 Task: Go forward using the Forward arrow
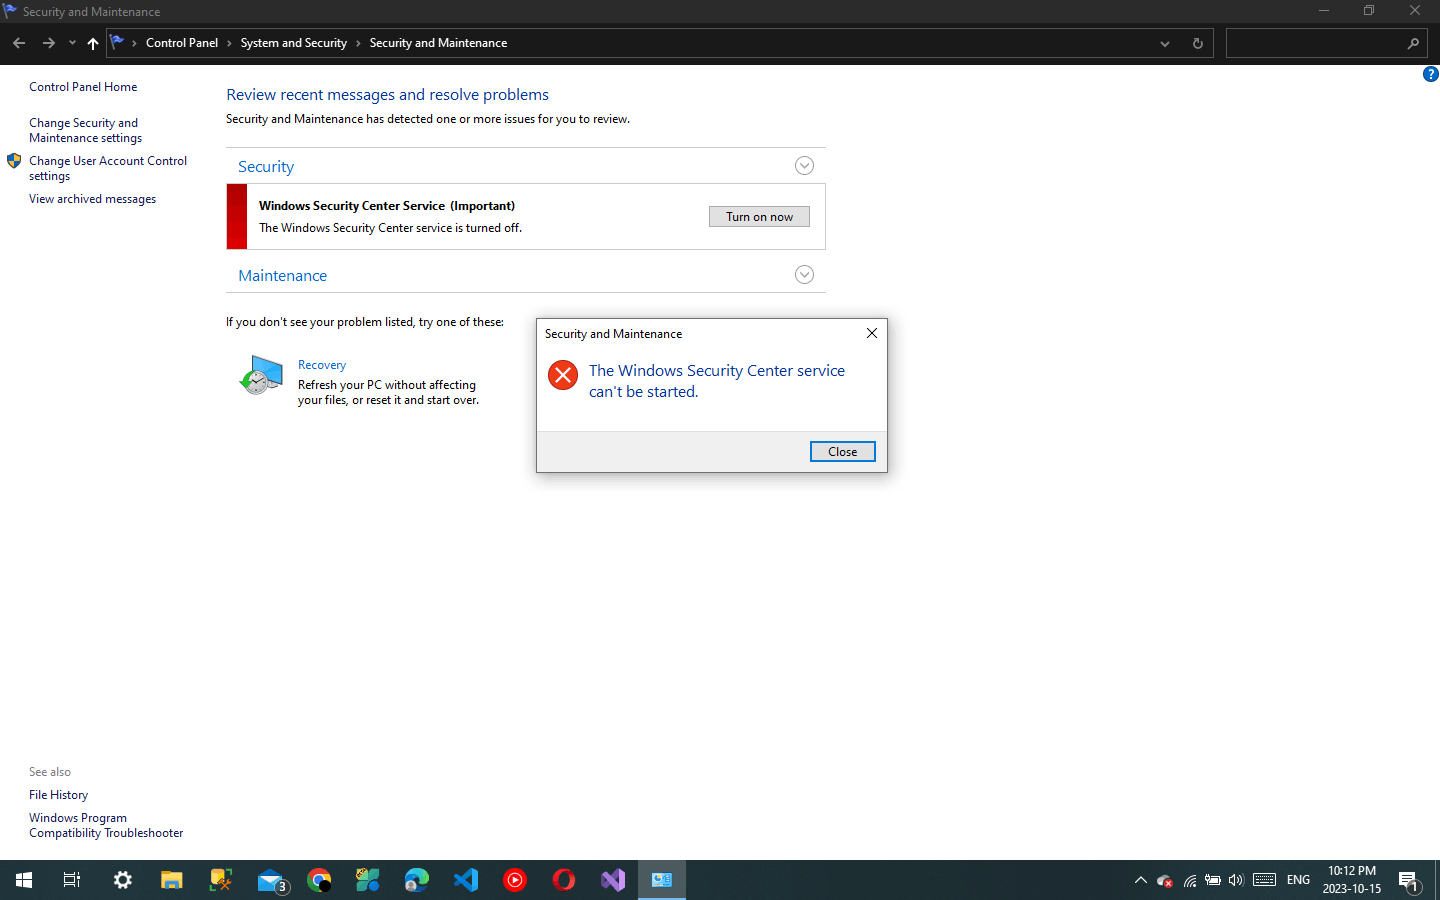(48, 43)
